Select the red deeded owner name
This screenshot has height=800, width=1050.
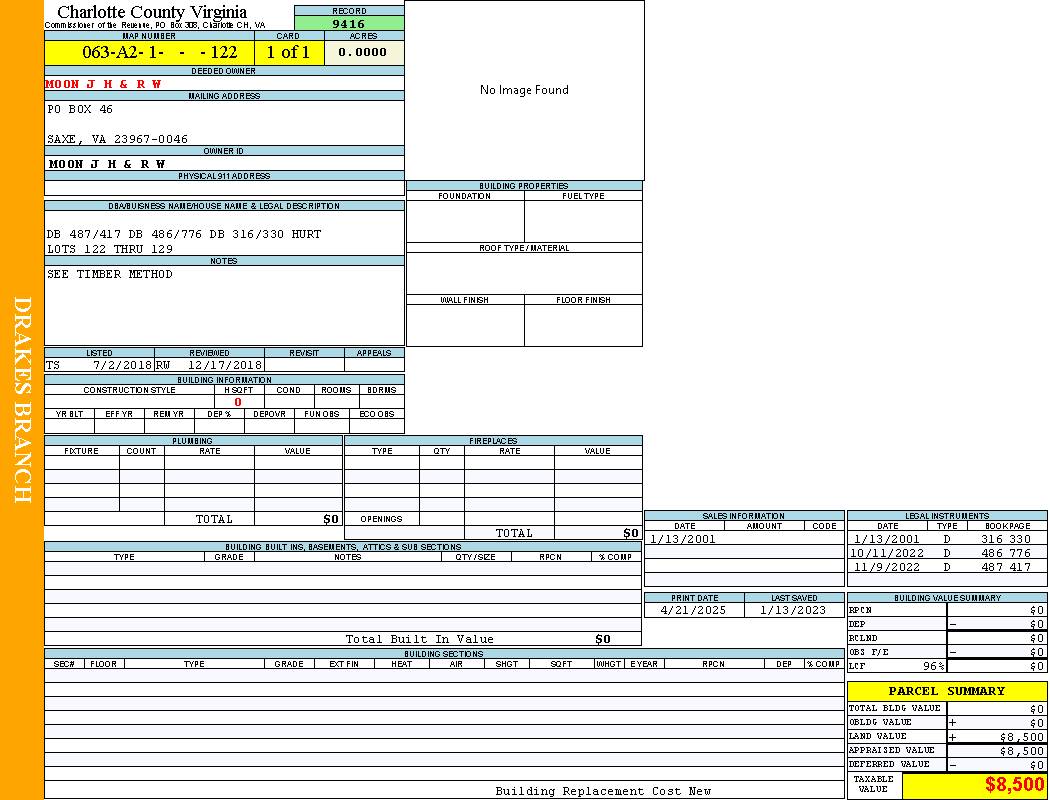104,84
